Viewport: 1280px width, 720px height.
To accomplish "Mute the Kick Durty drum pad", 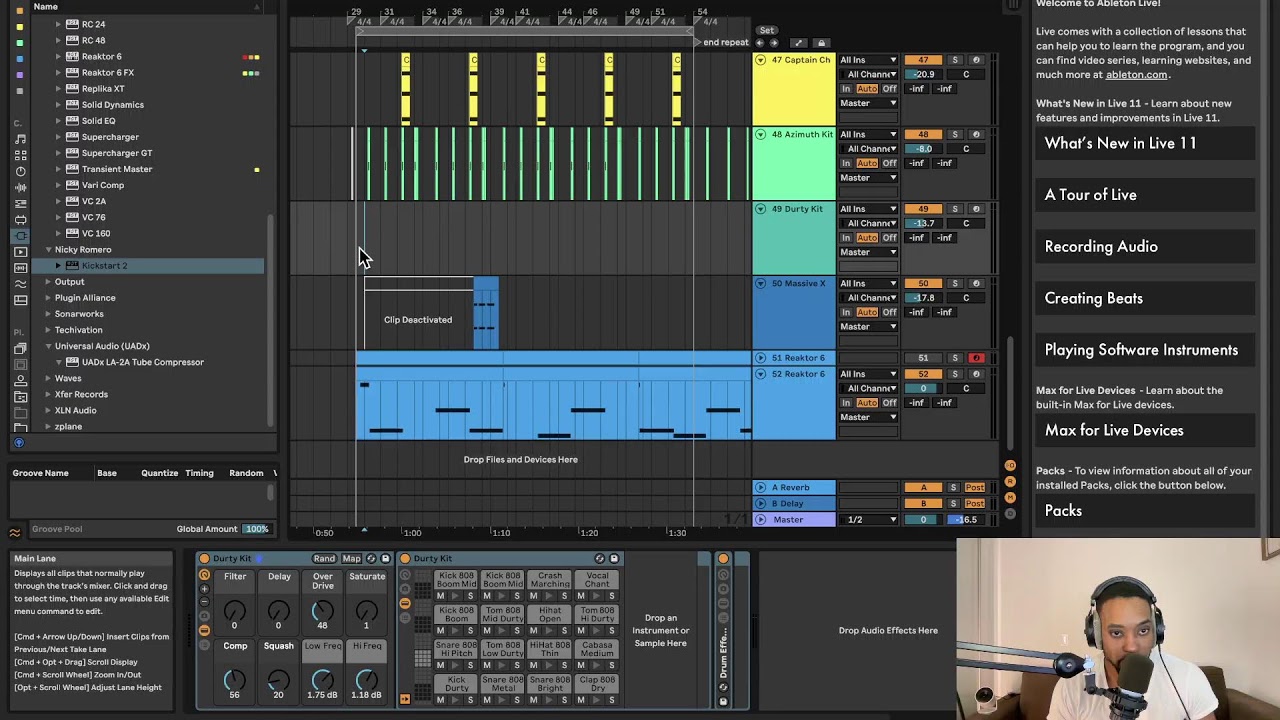I will 440,700.
